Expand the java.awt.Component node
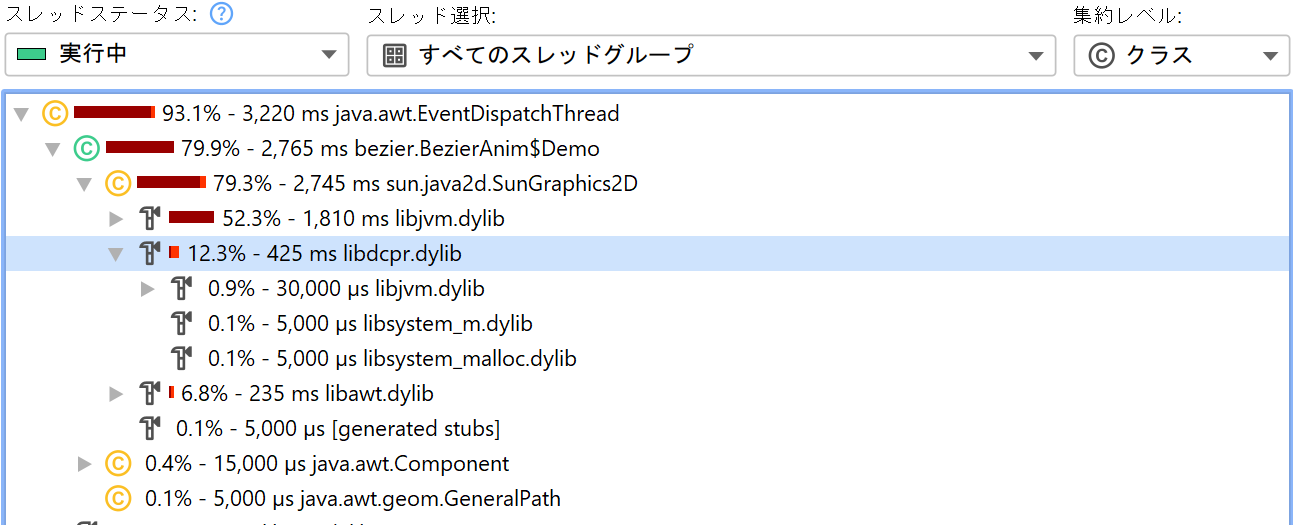The image size is (1293, 525). pyautogui.click(x=86, y=464)
